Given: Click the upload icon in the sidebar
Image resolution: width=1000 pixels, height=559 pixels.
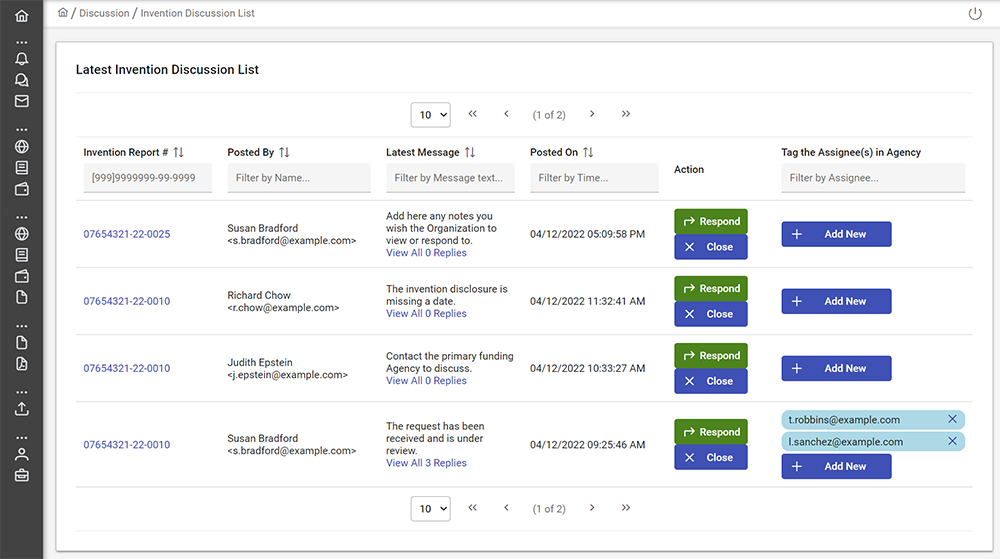Looking at the screenshot, I should click(21, 408).
